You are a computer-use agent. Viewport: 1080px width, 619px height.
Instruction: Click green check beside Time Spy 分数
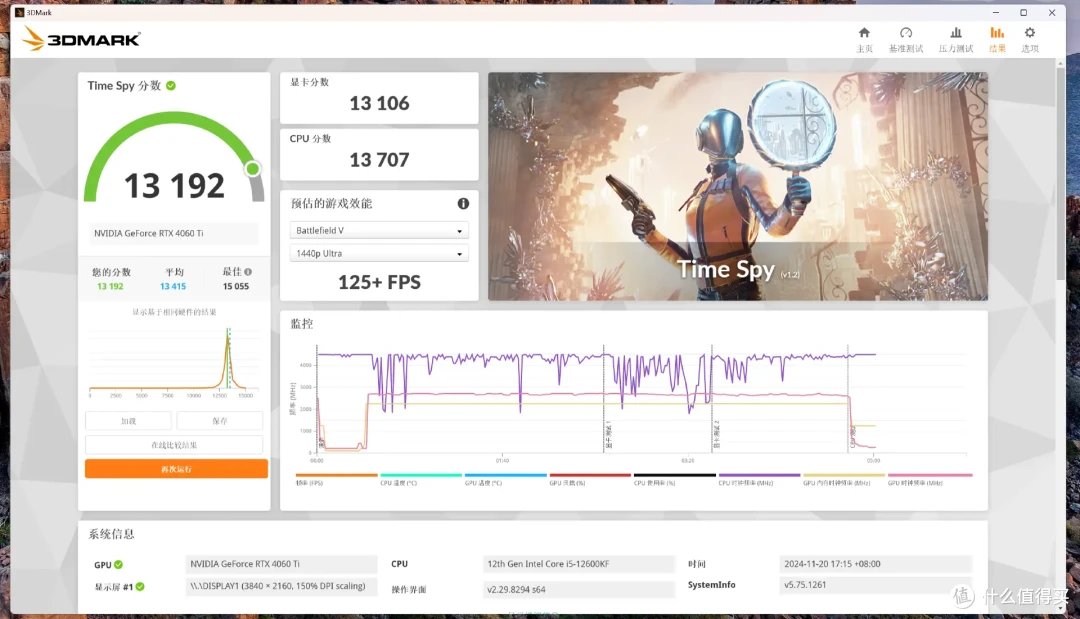pos(171,85)
